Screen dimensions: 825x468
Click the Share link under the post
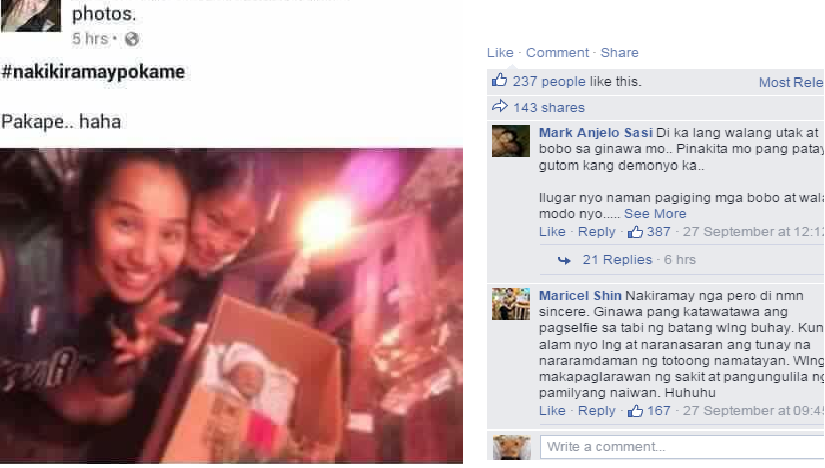point(619,53)
